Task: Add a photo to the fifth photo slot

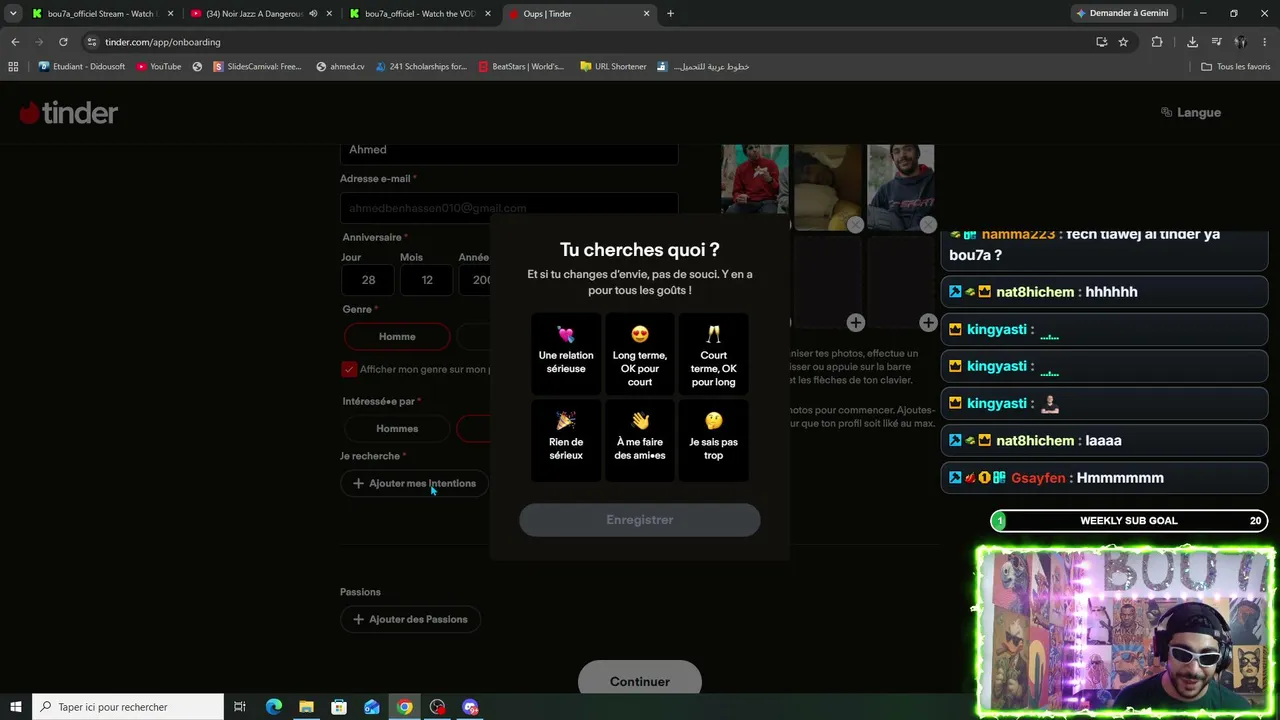Action: pos(855,322)
